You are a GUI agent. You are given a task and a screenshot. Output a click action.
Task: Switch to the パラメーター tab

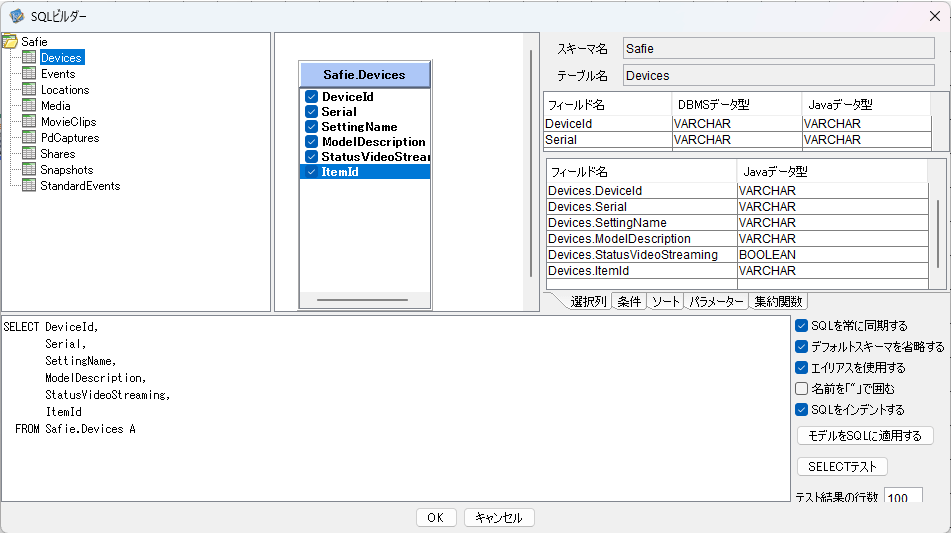pyautogui.click(x=716, y=301)
